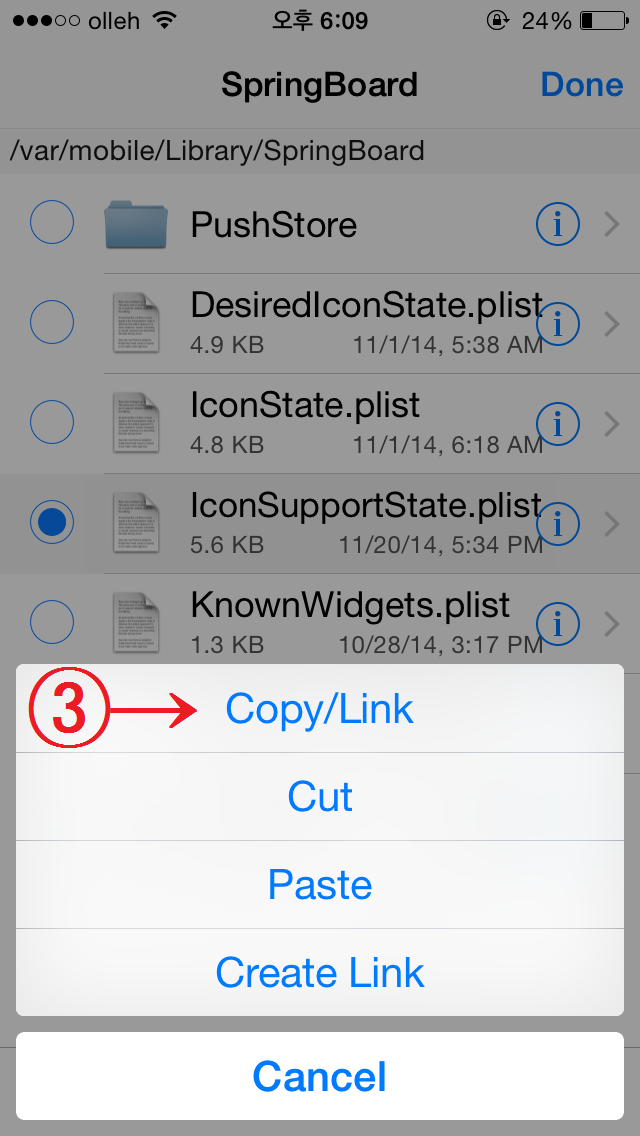Open info for DesiredIconState.plist
640x1136 pixels.
557,324
